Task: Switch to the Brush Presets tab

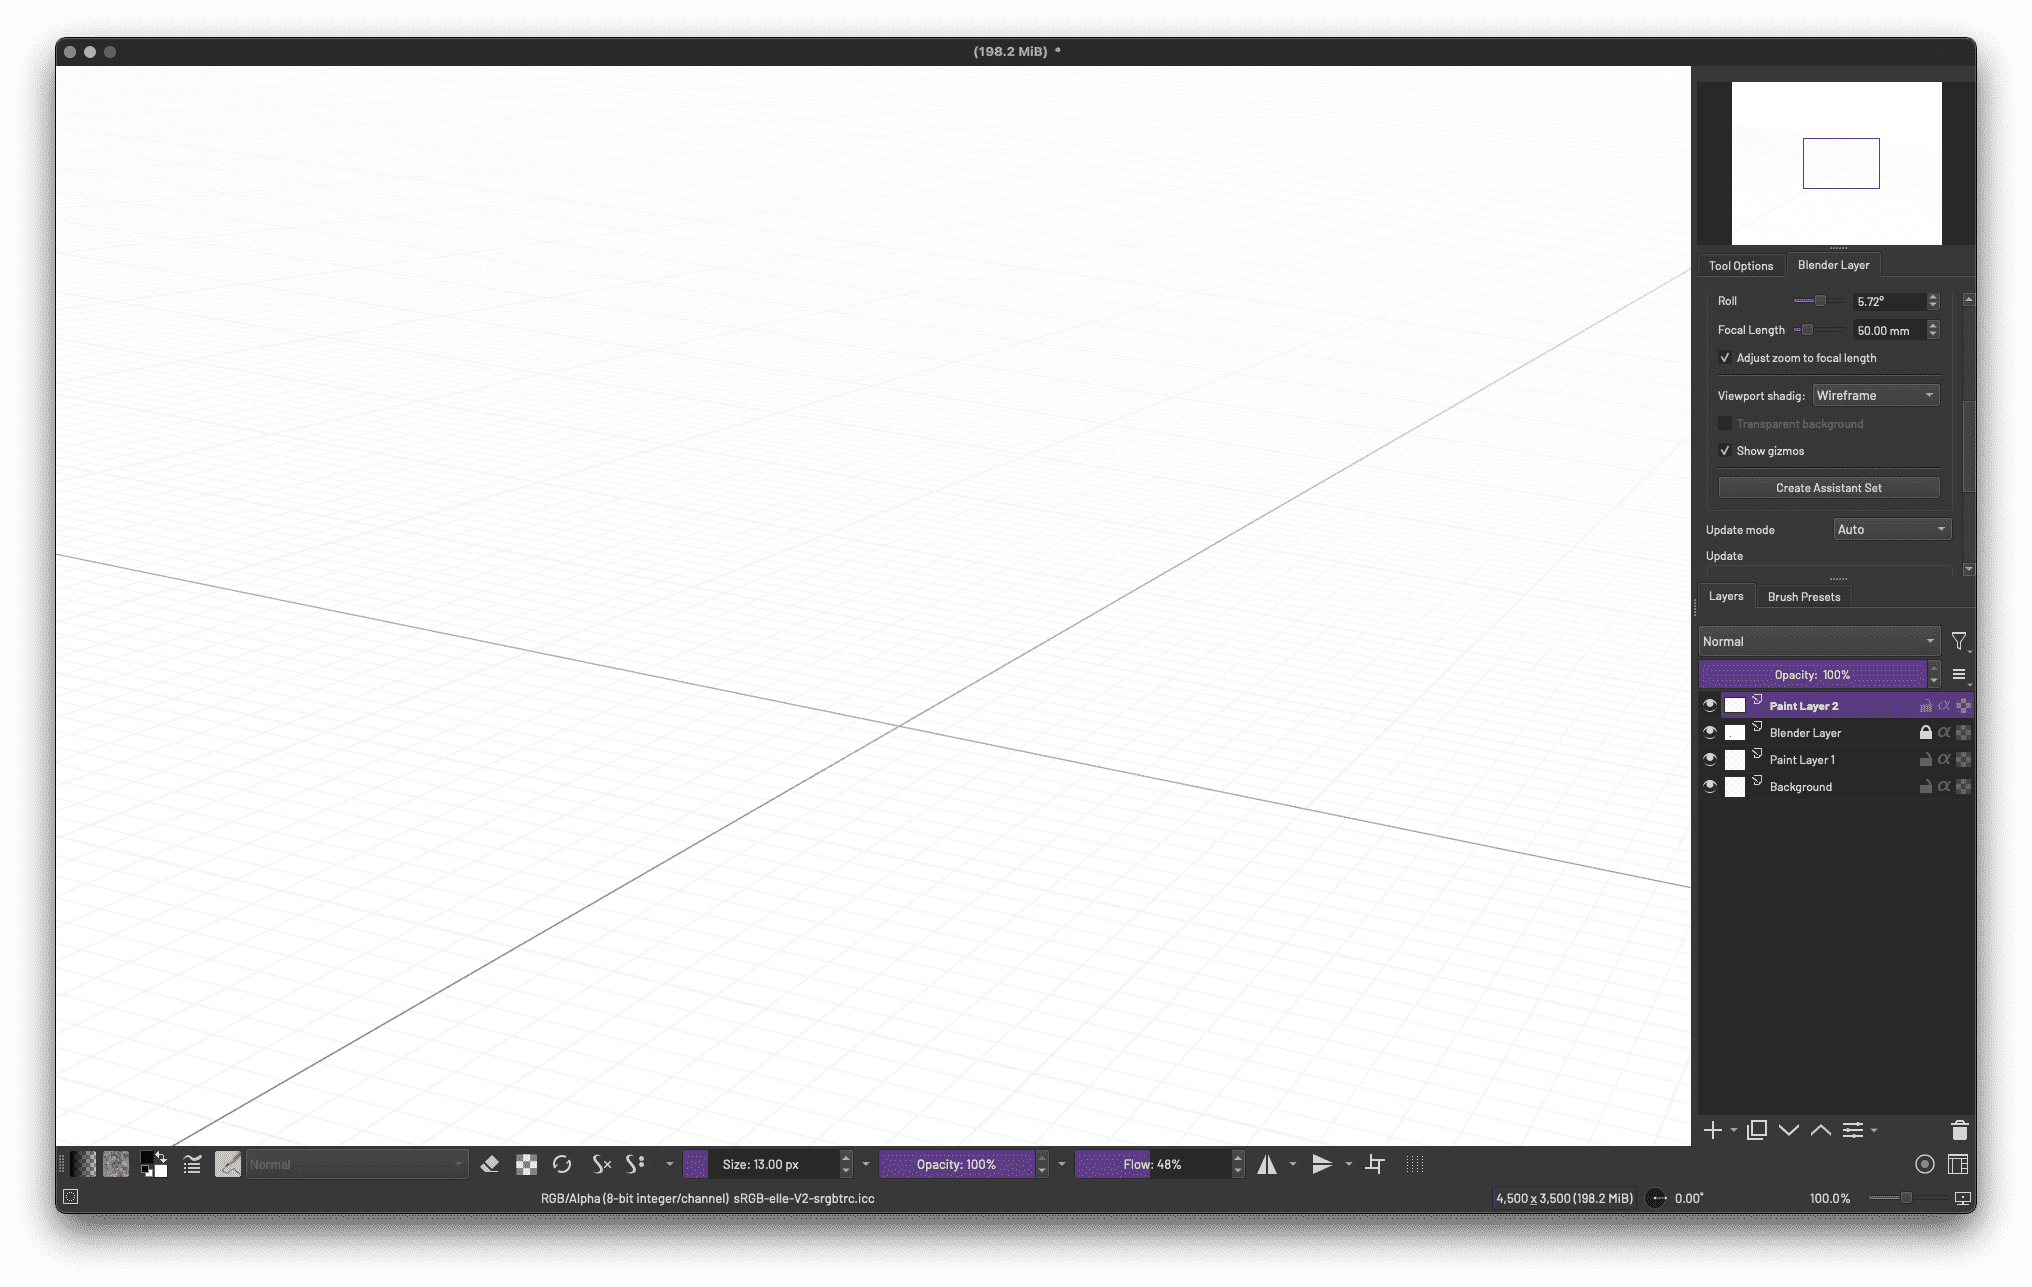Action: click(1803, 597)
